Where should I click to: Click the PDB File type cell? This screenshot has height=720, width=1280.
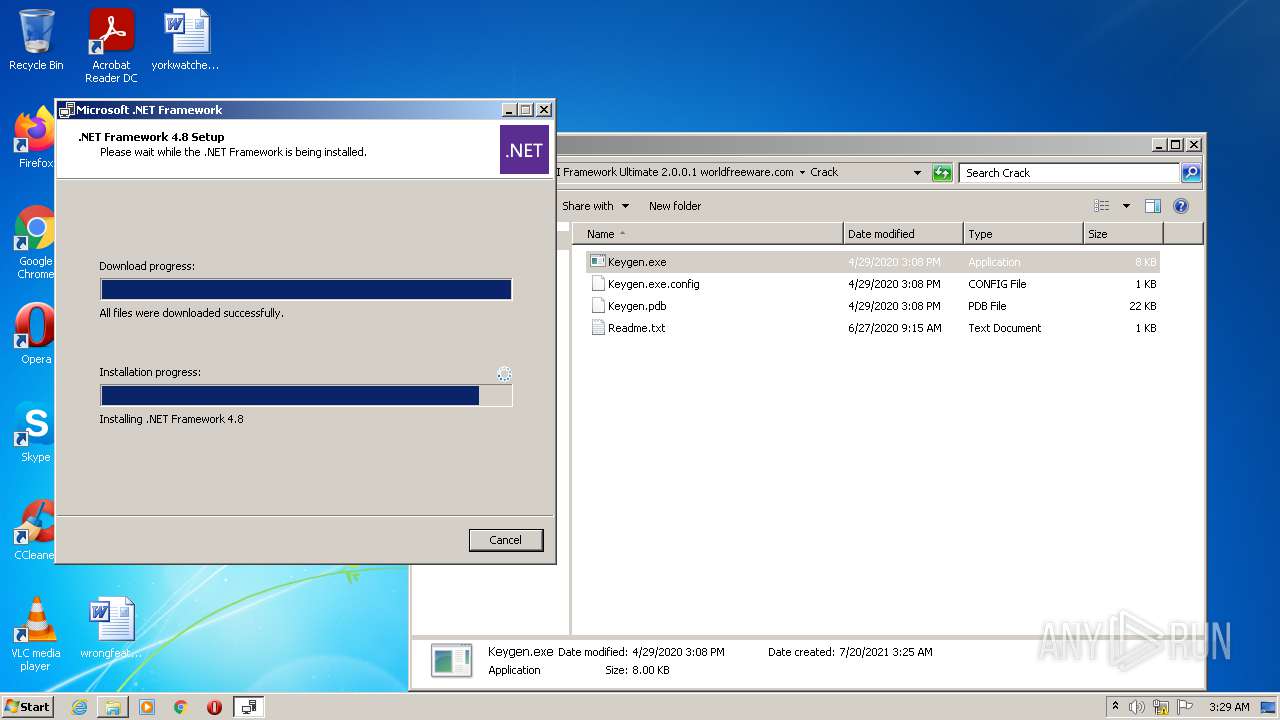[x=987, y=306]
